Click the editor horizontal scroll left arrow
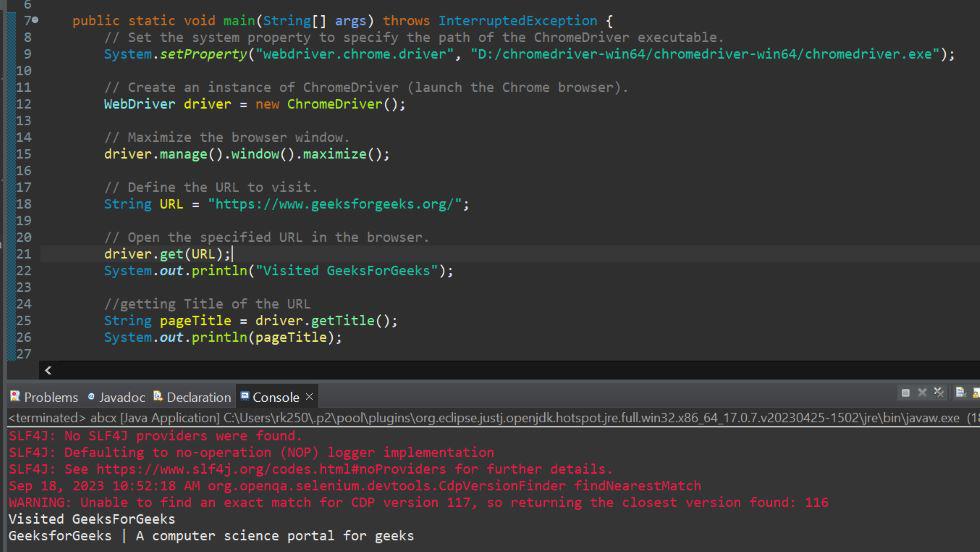 [48, 370]
